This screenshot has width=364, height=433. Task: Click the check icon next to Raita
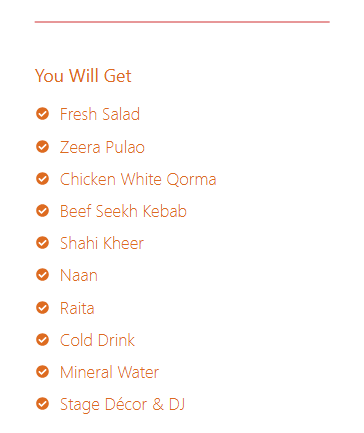[42, 307]
